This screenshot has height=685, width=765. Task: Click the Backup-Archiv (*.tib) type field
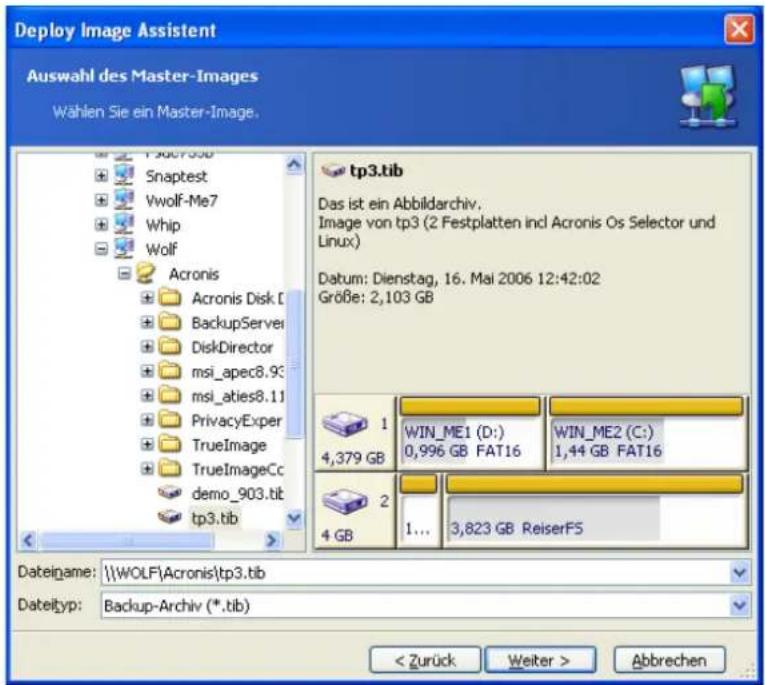416,605
